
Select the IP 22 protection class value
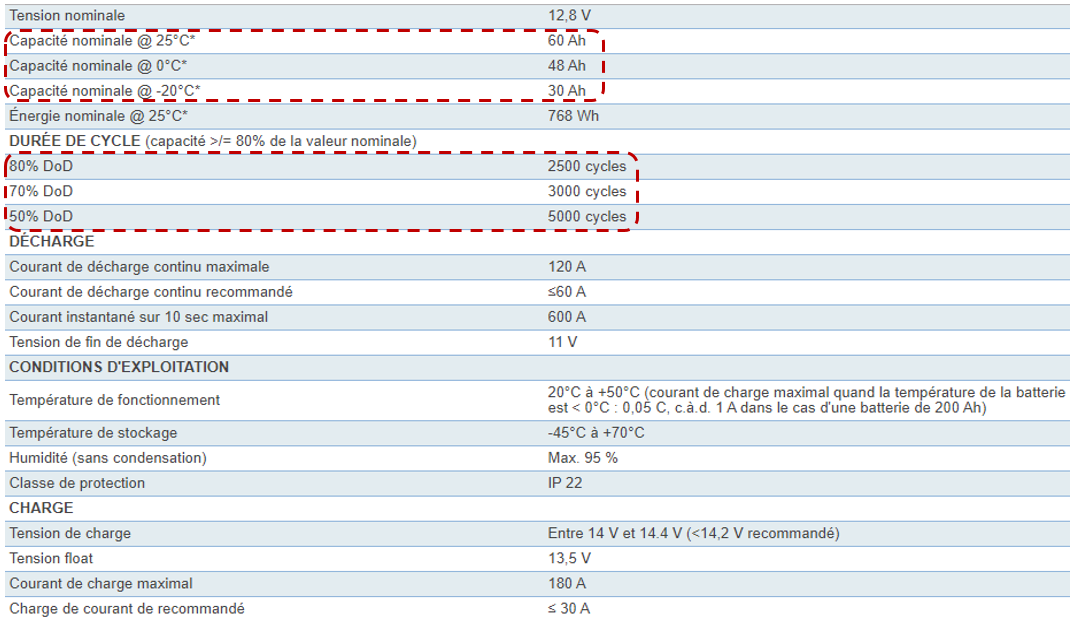pyautogui.click(x=564, y=483)
